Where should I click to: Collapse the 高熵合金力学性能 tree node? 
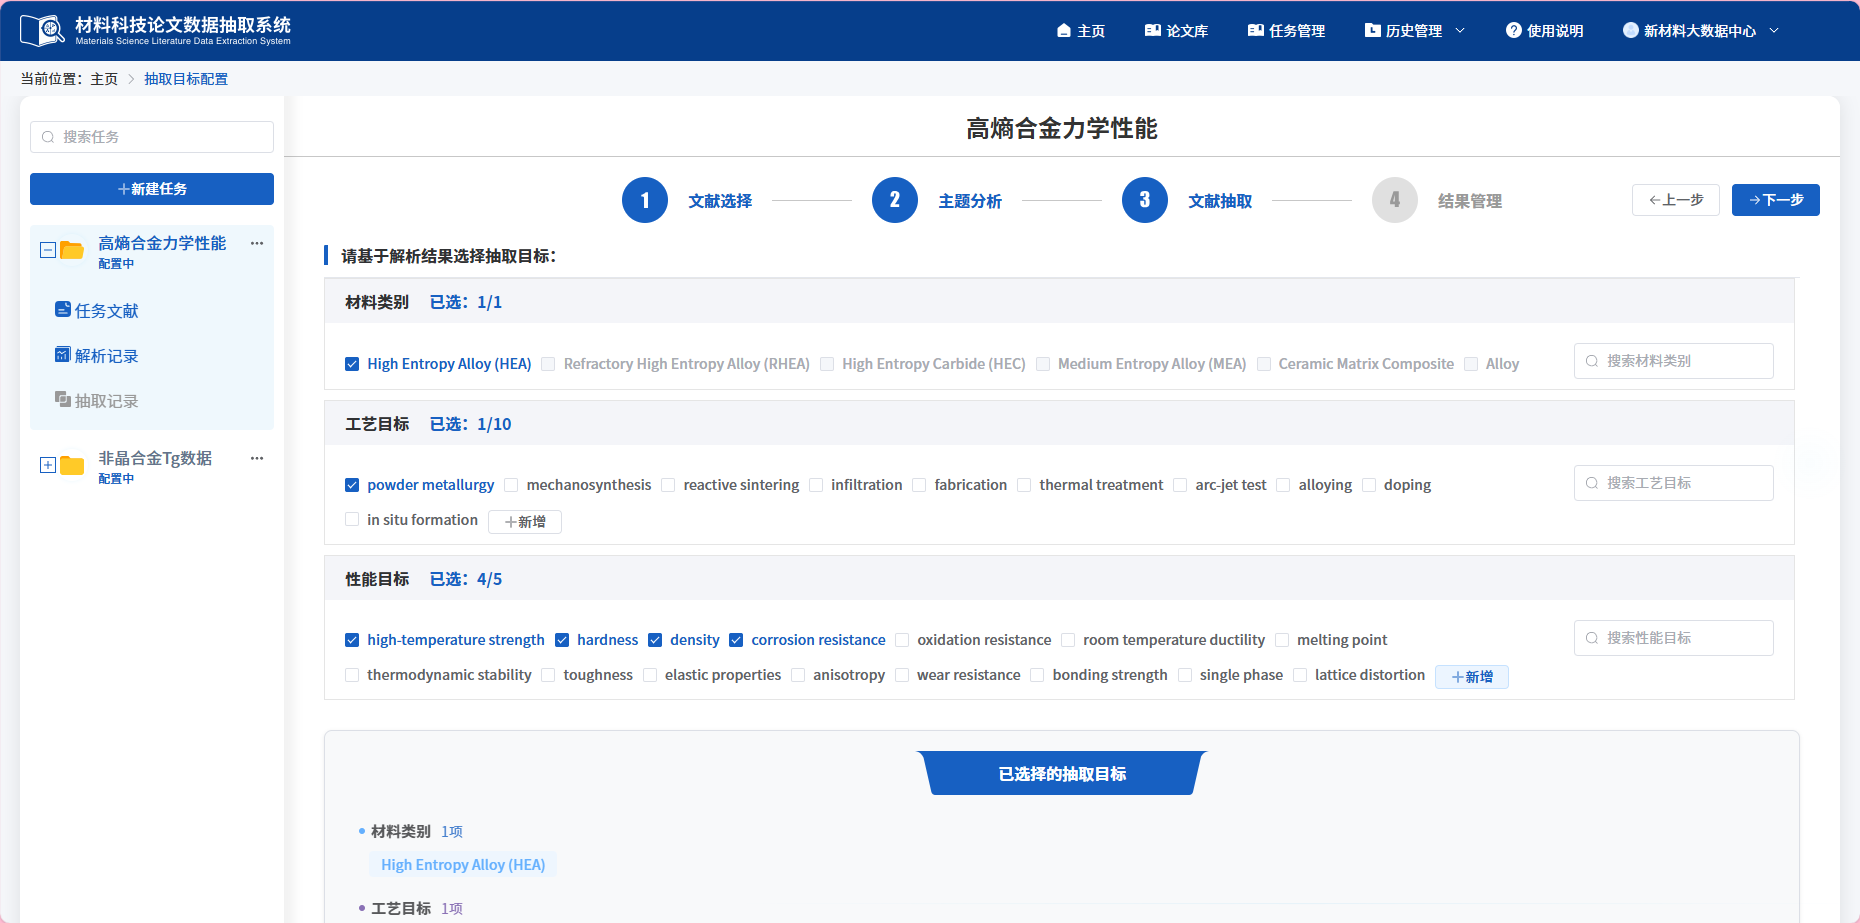[47, 249]
